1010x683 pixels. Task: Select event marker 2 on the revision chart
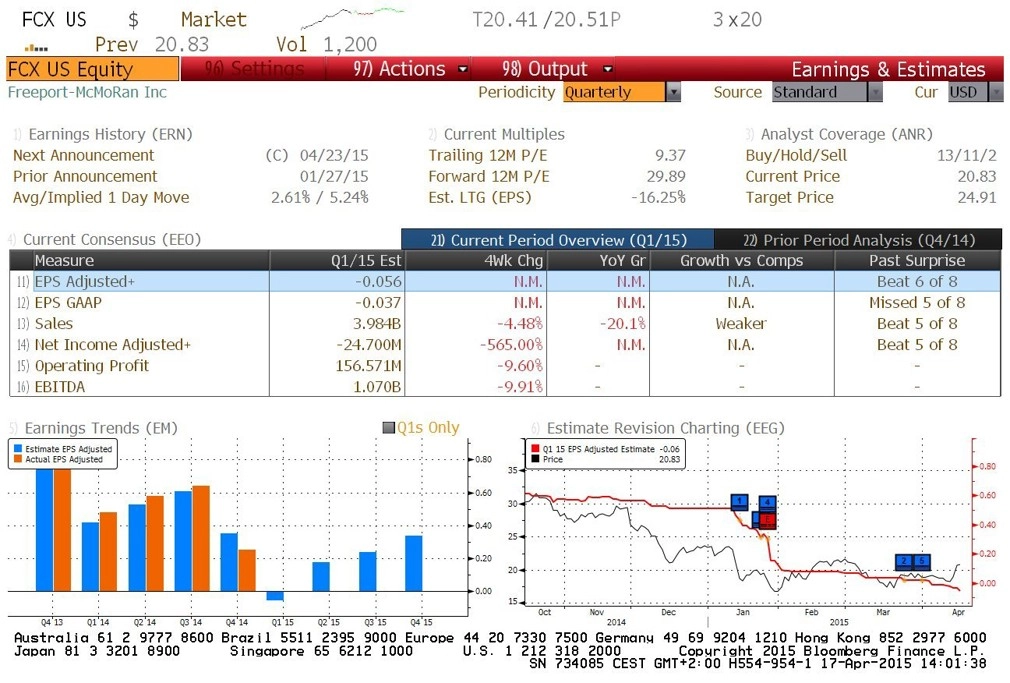(904, 561)
